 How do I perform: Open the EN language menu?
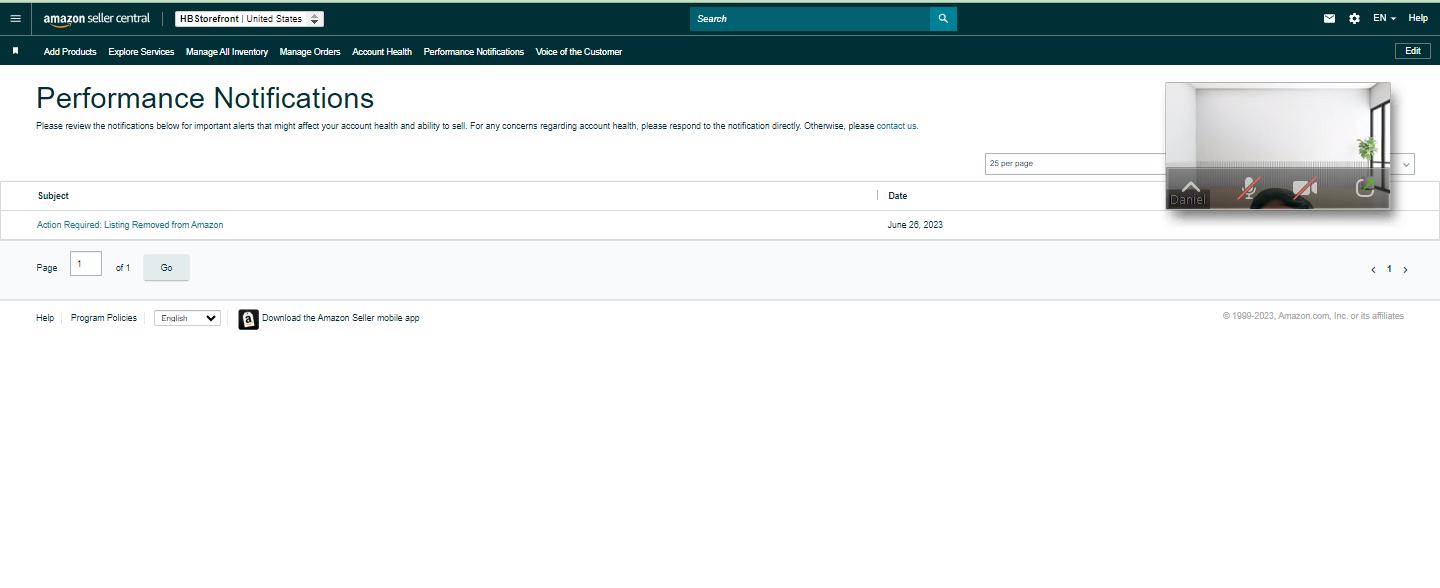pyautogui.click(x=1384, y=18)
